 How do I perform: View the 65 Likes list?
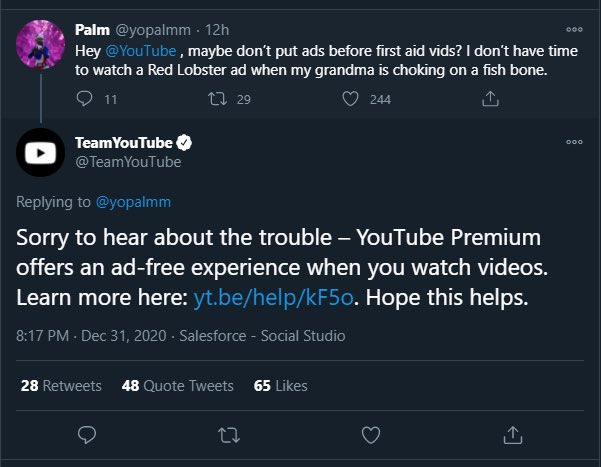[280, 385]
